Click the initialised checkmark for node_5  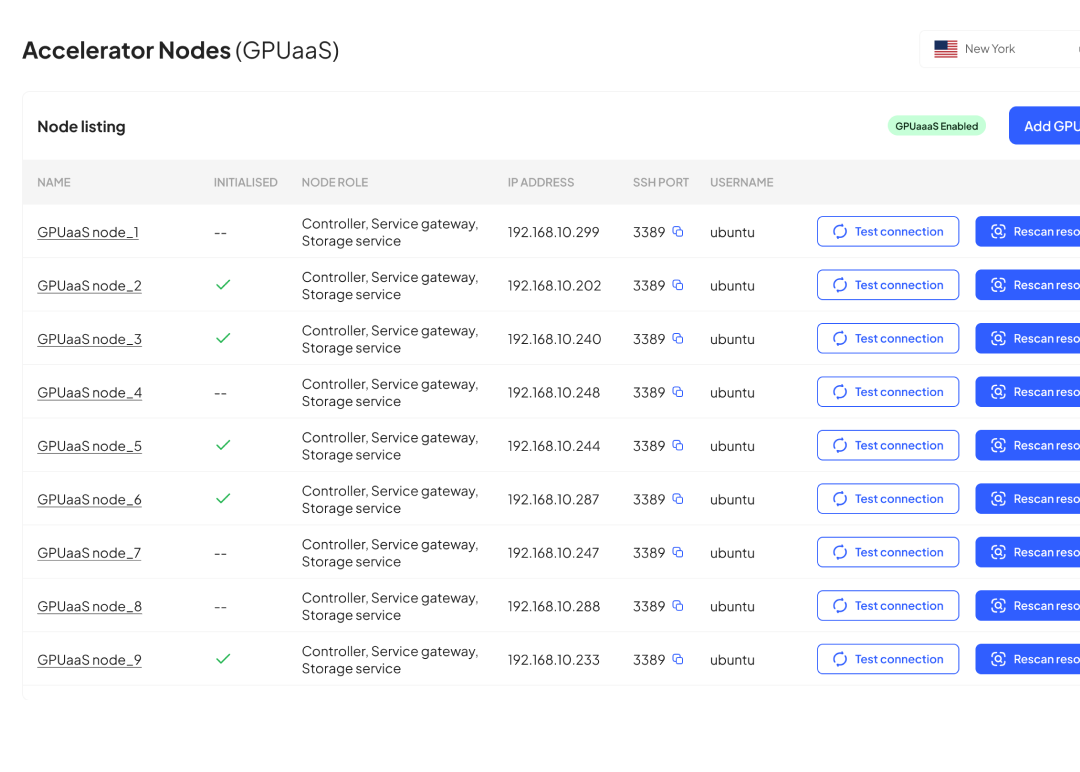(x=223, y=445)
